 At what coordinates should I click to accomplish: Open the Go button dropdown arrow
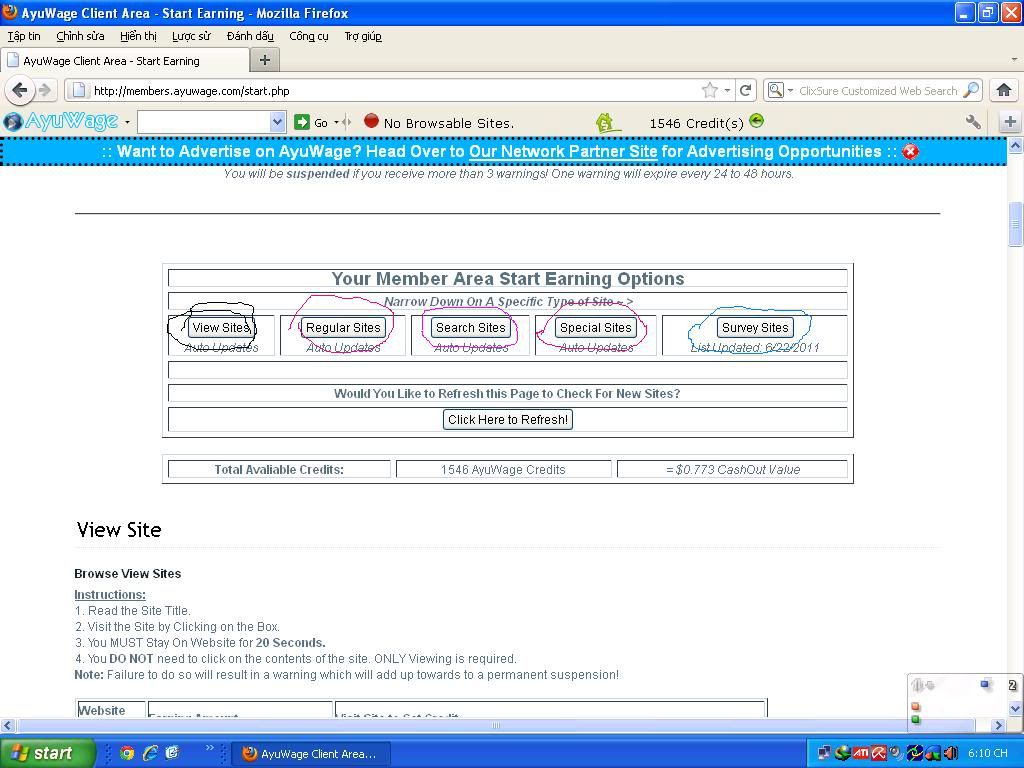click(x=336, y=122)
